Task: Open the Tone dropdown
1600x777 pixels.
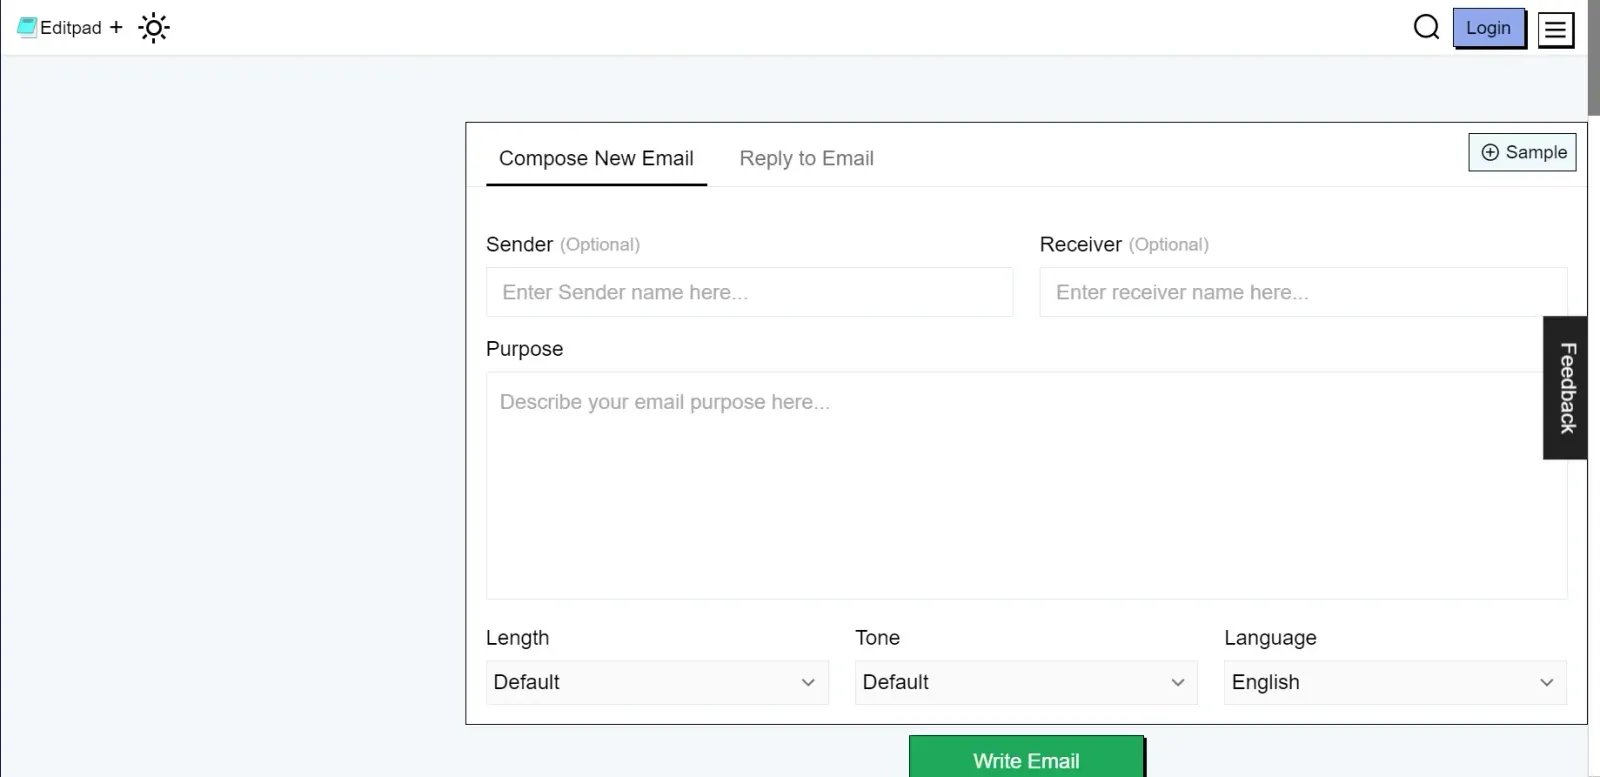Action: (1025, 682)
